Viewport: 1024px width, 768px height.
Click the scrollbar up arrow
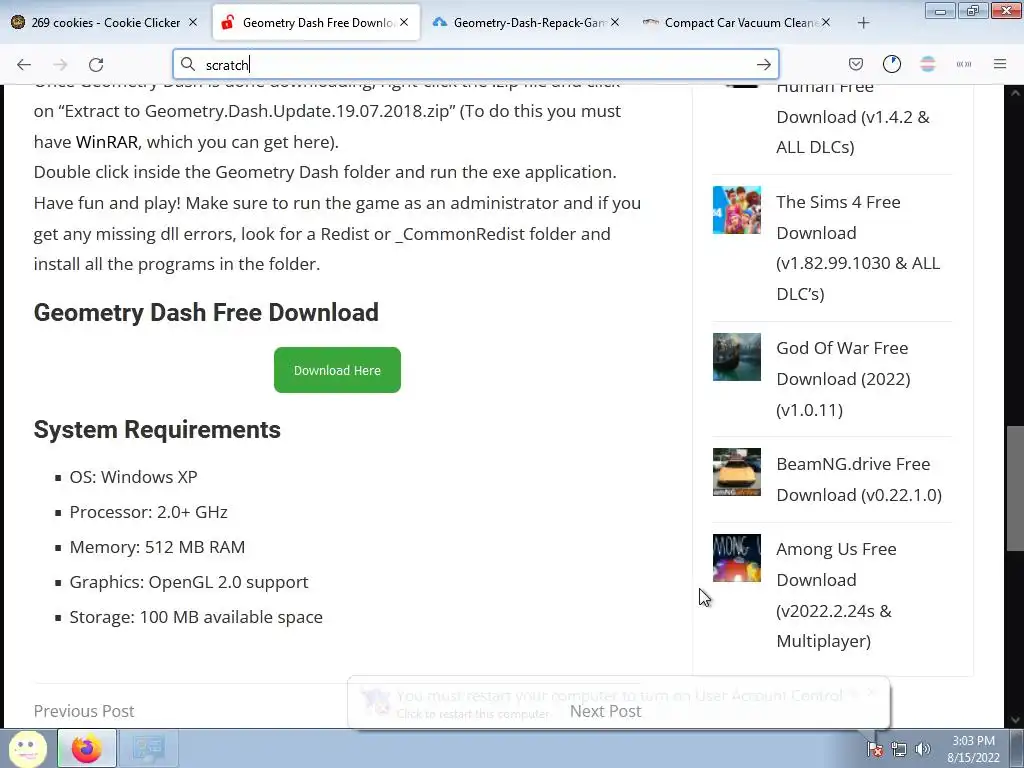point(1015,93)
